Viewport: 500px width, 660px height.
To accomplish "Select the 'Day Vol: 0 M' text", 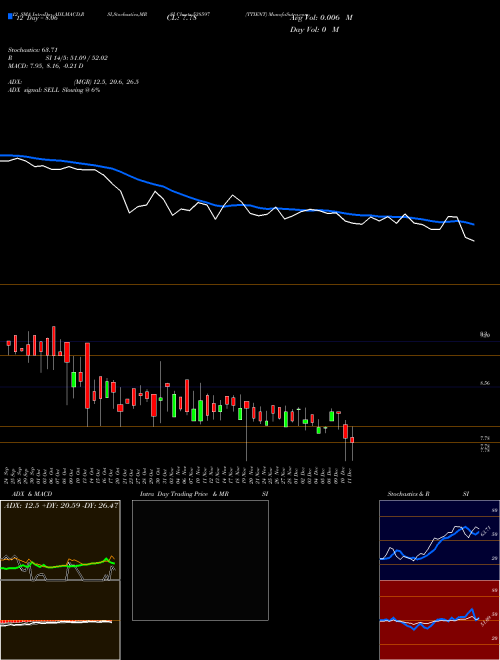I will click(x=314, y=29).
